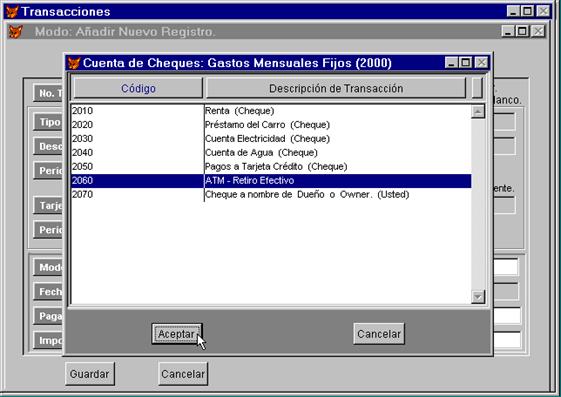Click Cancelar in the Cuenta de Cheques dialog

[379, 334]
